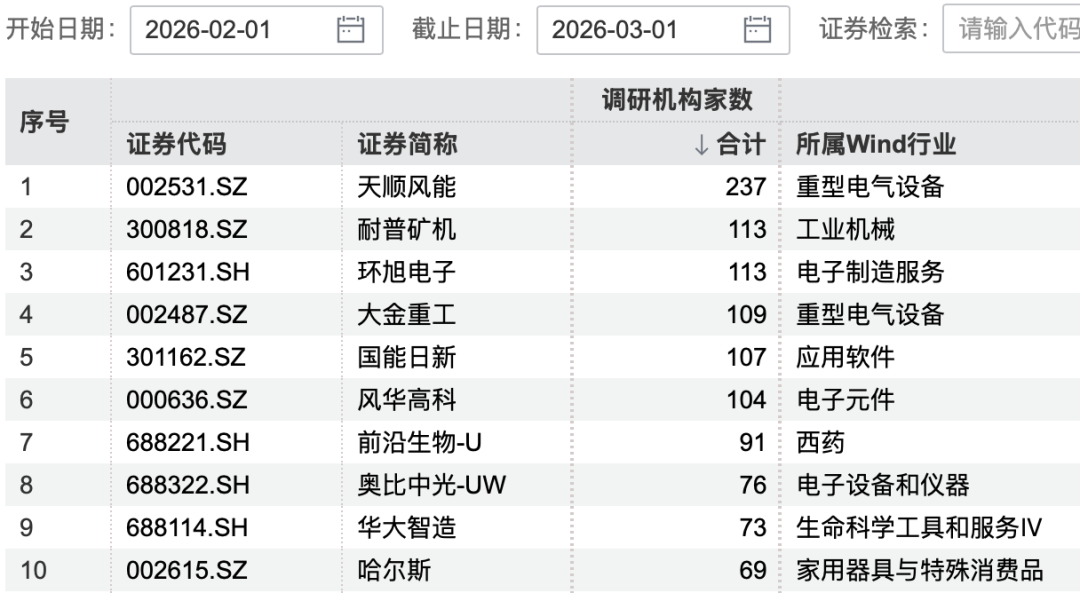Open the end date calendar picker
Image resolution: width=1080 pixels, height=593 pixels.
pyautogui.click(x=757, y=30)
